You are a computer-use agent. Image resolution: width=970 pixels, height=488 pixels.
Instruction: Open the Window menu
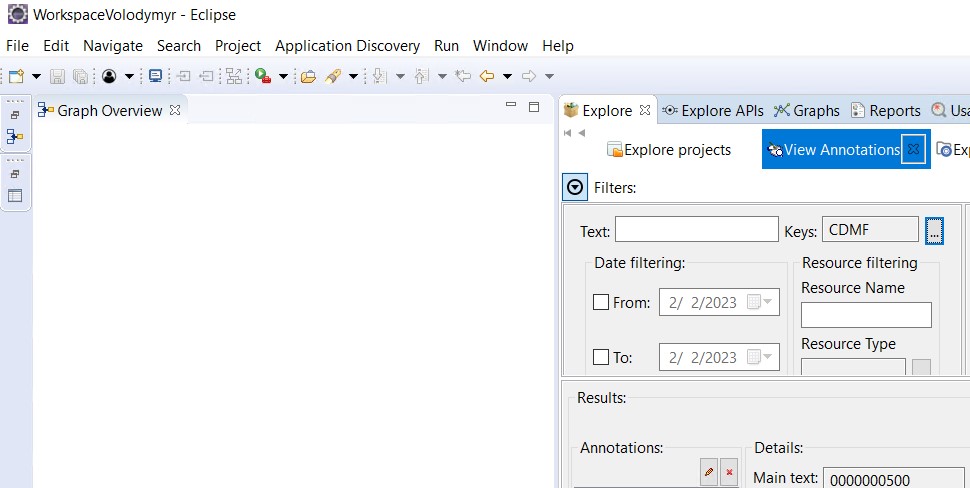tap(500, 46)
